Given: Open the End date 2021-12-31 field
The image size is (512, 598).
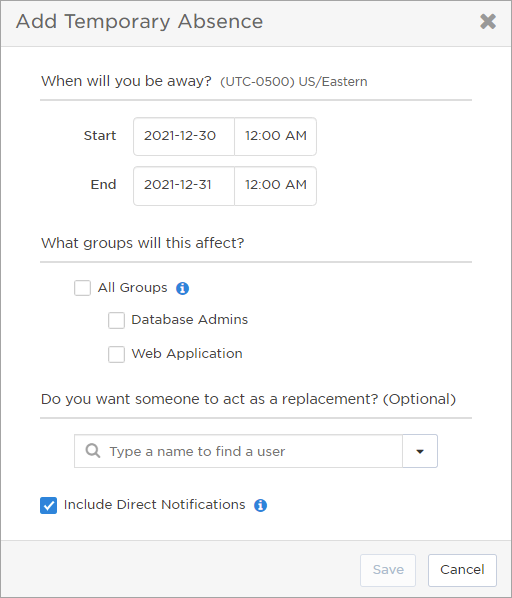Looking at the screenshot, I should pyautogui.click(x=184, y=186).
